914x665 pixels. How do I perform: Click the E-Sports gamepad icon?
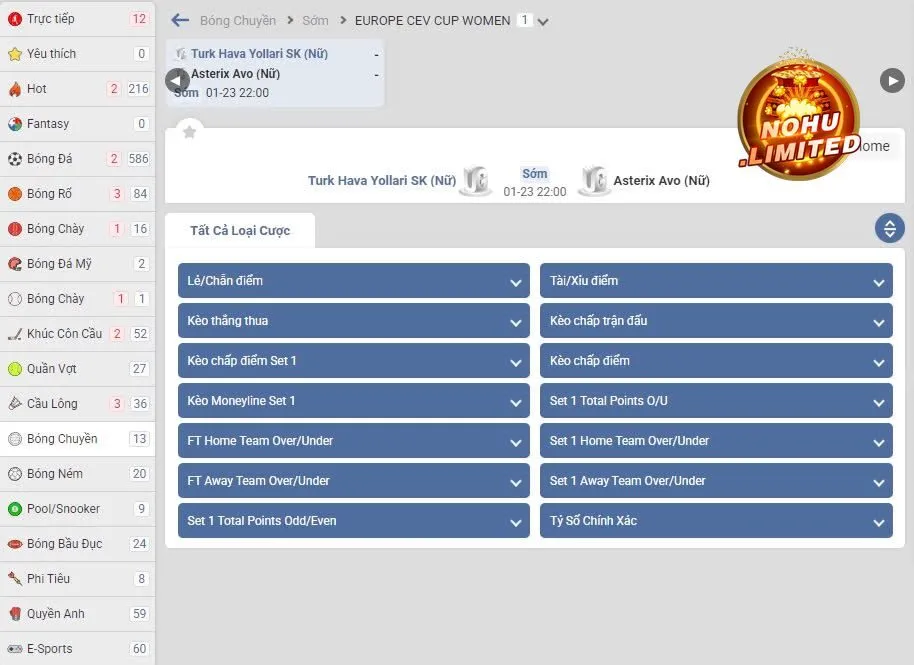15,649
